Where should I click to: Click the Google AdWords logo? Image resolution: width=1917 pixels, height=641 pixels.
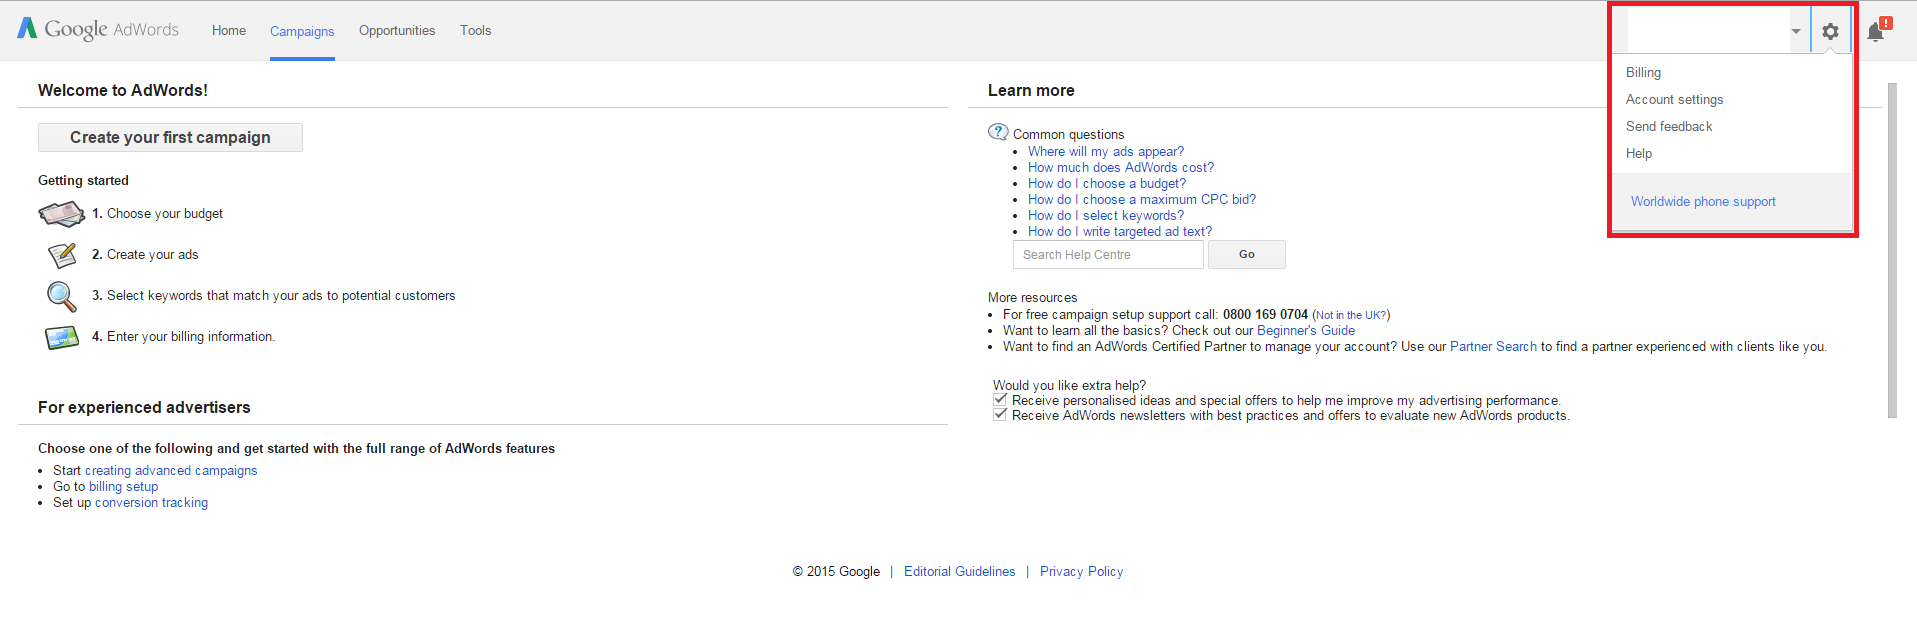click(98, 29)
